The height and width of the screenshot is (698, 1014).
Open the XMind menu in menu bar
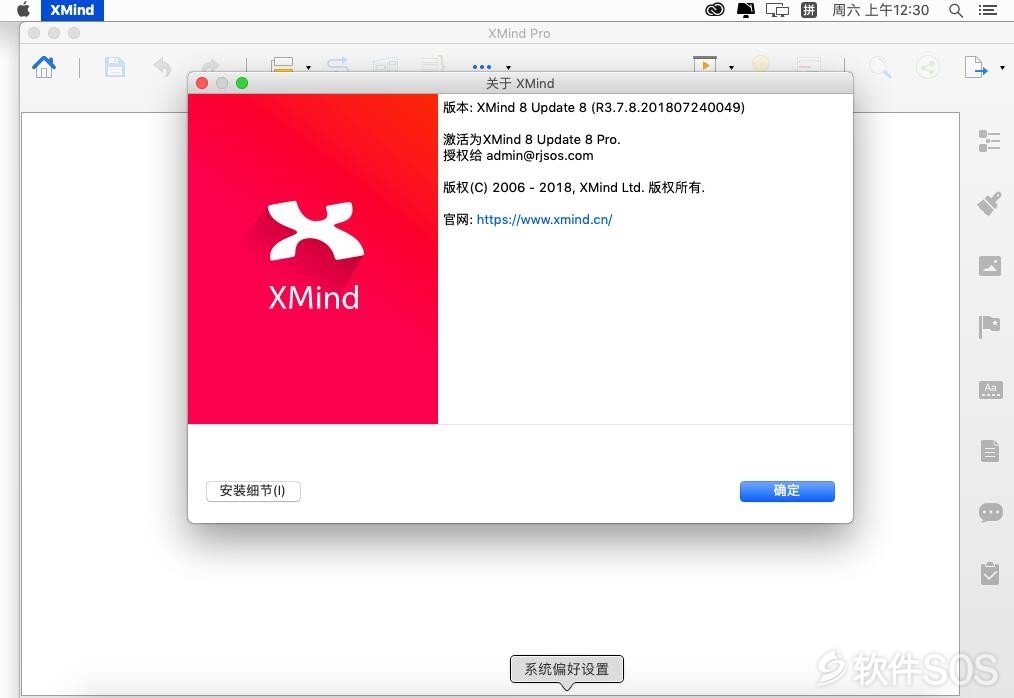click(x=72, y=10)
